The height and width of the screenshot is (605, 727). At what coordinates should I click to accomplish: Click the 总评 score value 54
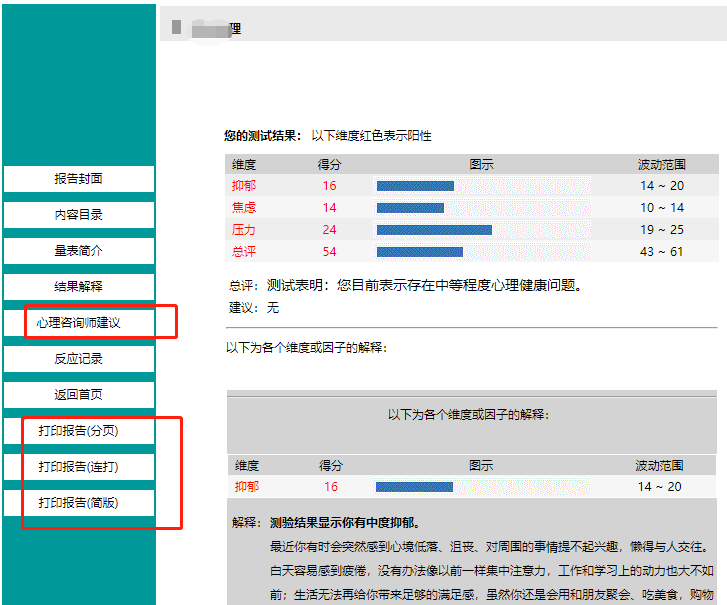tap(330, 252)
